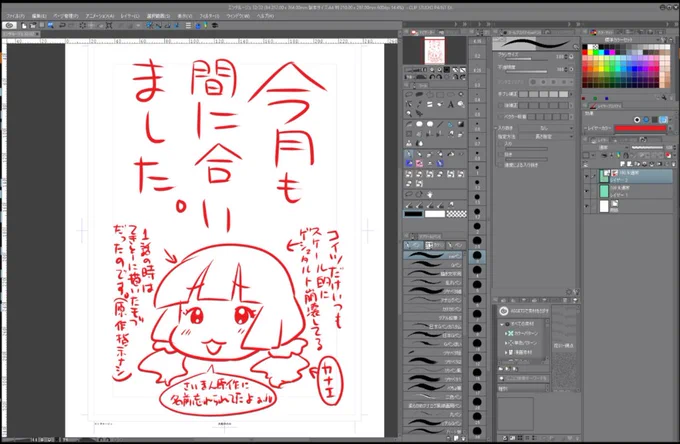Select レイヤー 2 in the layer list
This screenshot has height=444, width=680.
[x=636, y=176]
